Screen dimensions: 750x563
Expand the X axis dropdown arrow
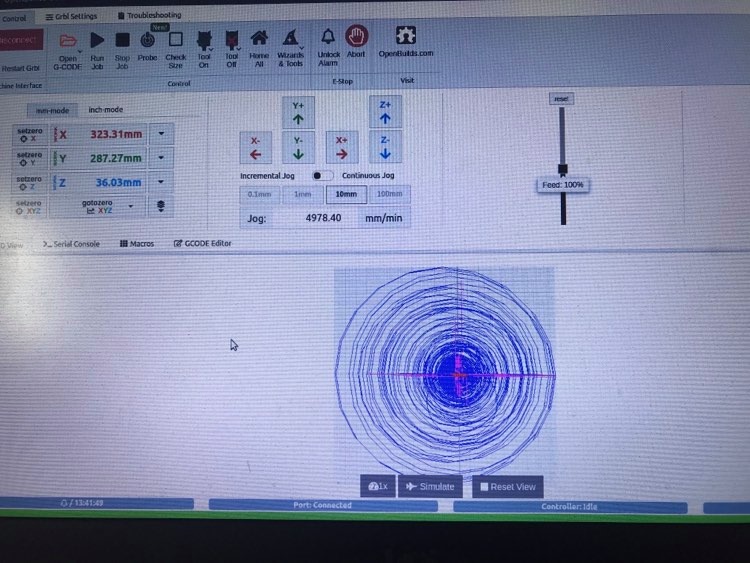(162, 134)
